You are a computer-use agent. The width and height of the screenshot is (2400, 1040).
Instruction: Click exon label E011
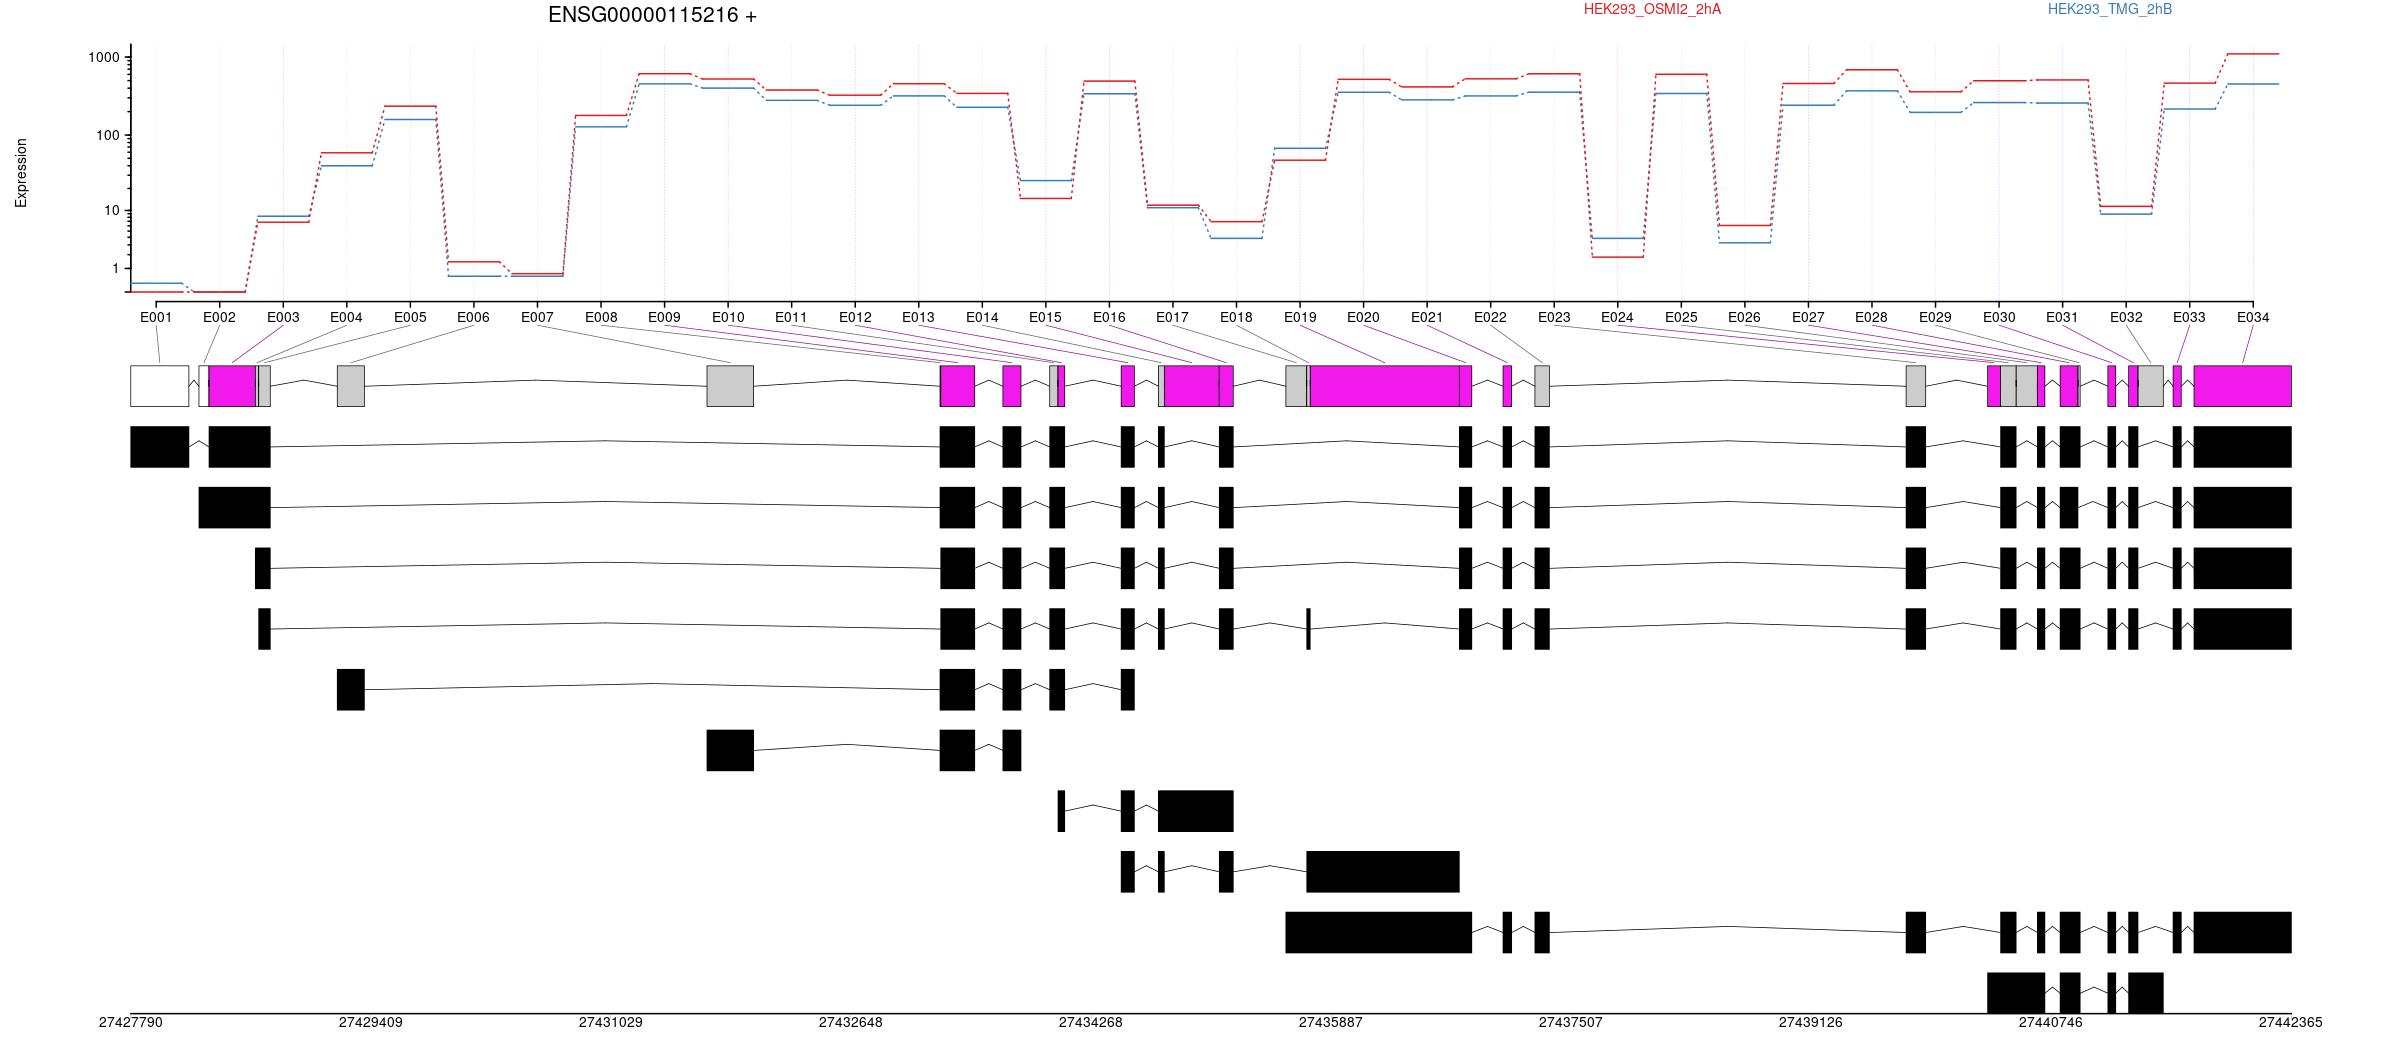click(791, 317)
